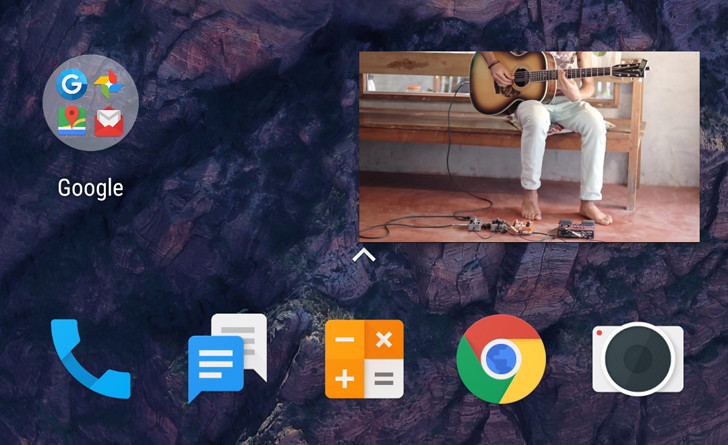Screen dimensions: 728x445
Task: Open the Calculator app
Action: point(364,359)
